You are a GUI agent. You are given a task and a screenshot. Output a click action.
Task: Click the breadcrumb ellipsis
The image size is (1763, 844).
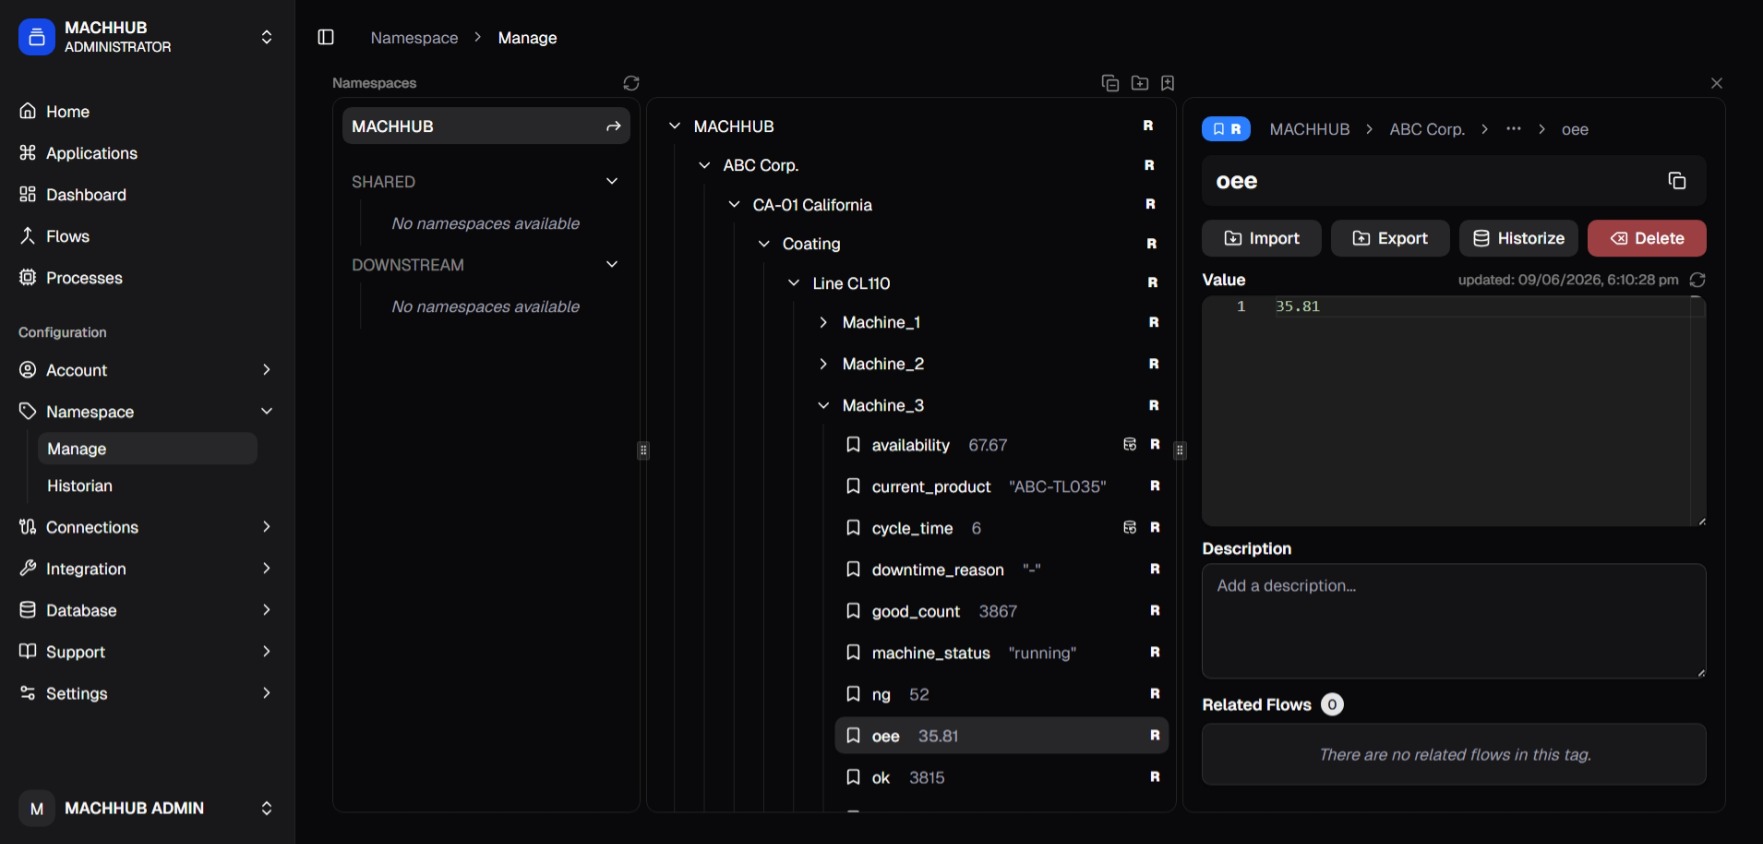coord(1513,129)
